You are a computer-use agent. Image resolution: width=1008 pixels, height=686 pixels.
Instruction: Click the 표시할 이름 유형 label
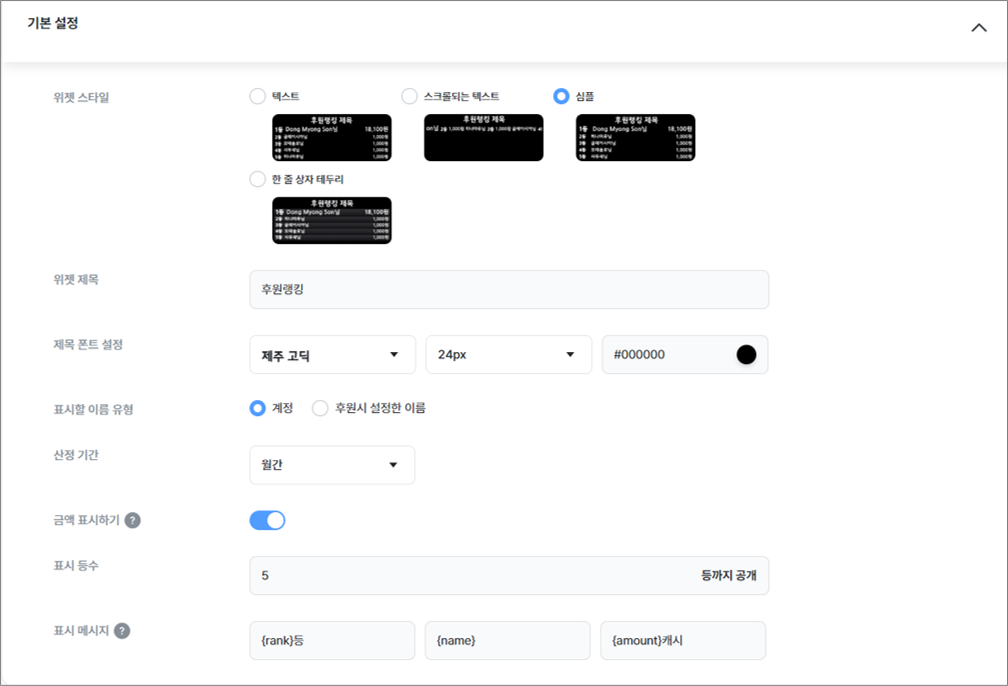(x=93, y=410)
